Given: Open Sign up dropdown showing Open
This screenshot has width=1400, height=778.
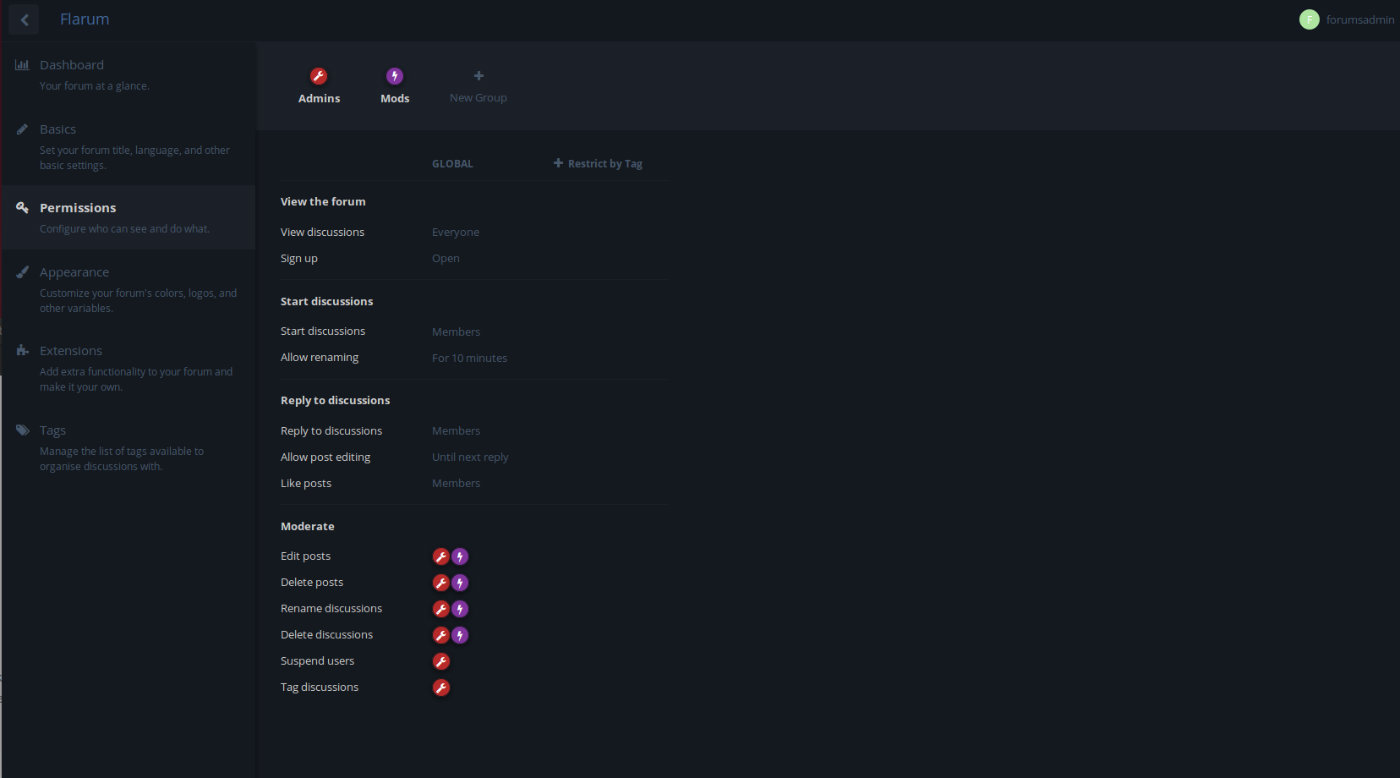Looking at the screenshot, I should (x=446, y=258).
